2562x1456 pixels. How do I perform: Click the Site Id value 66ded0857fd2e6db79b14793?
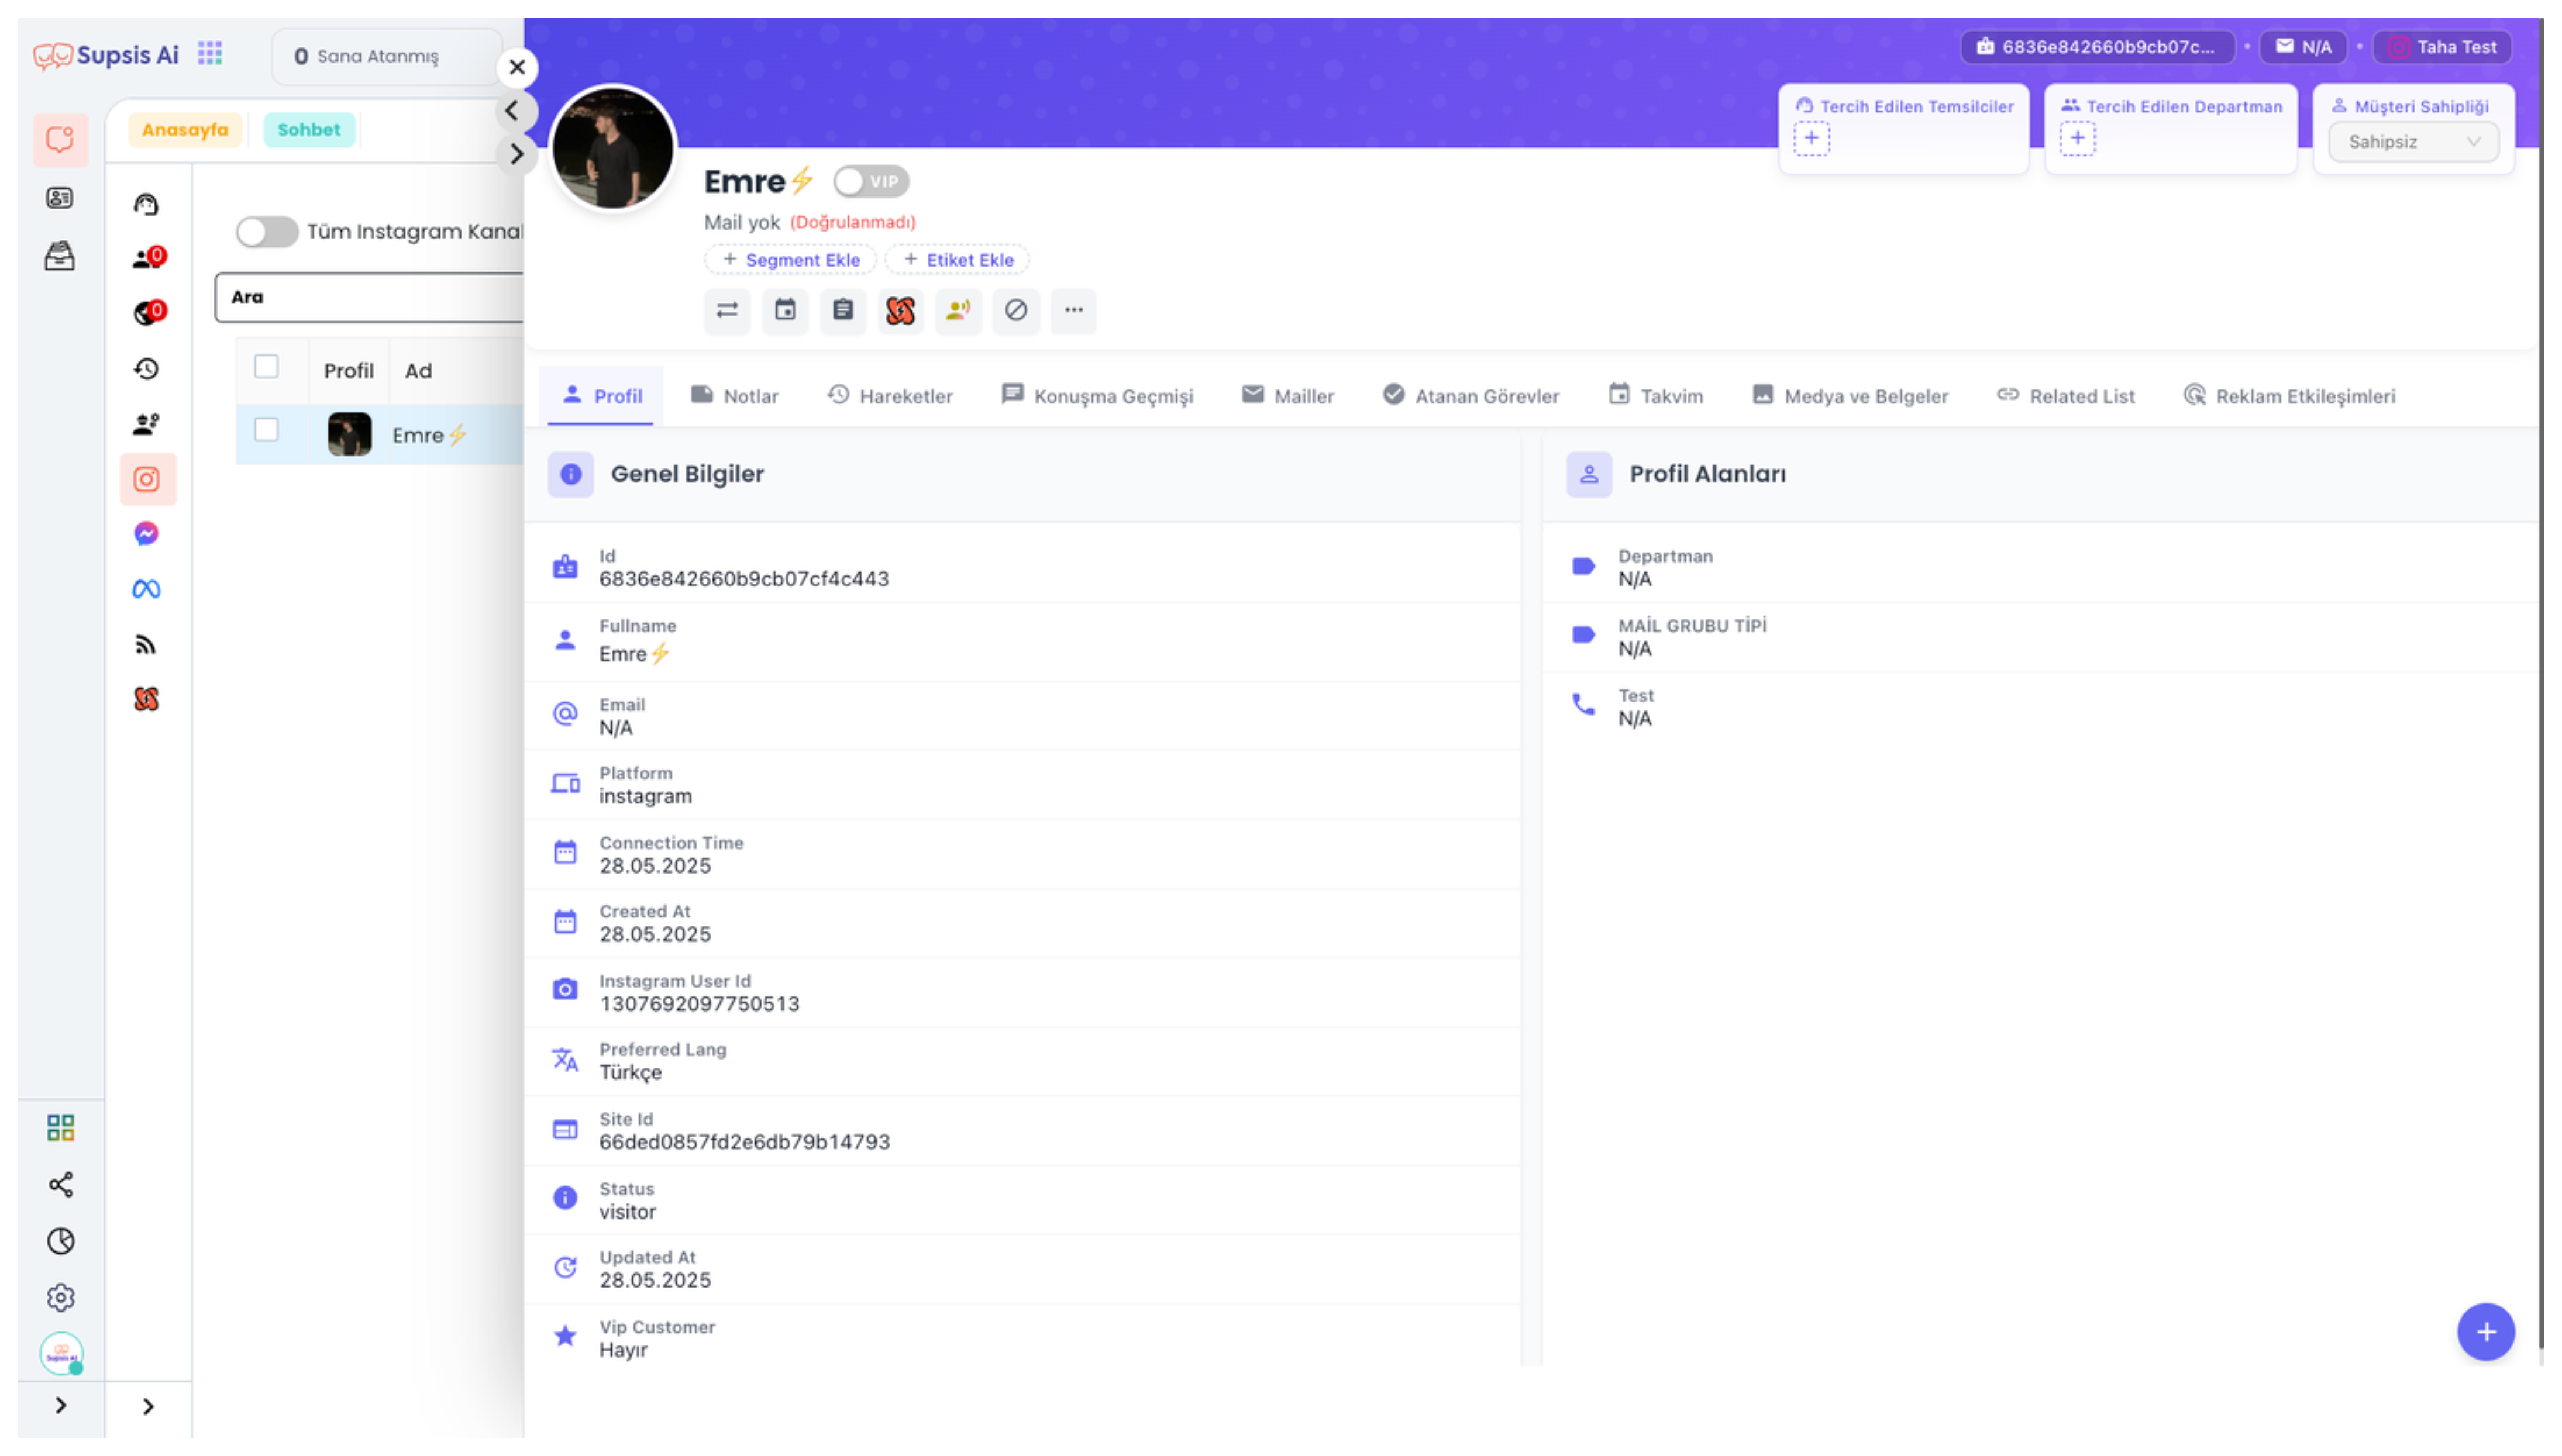[744, 1142]
